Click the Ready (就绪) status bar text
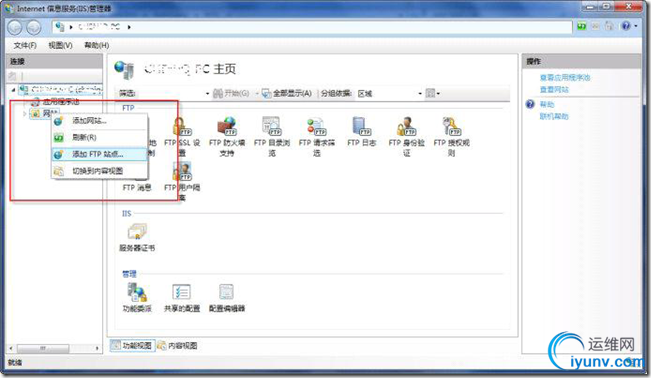The image size is (651, 378). [15, 363]
